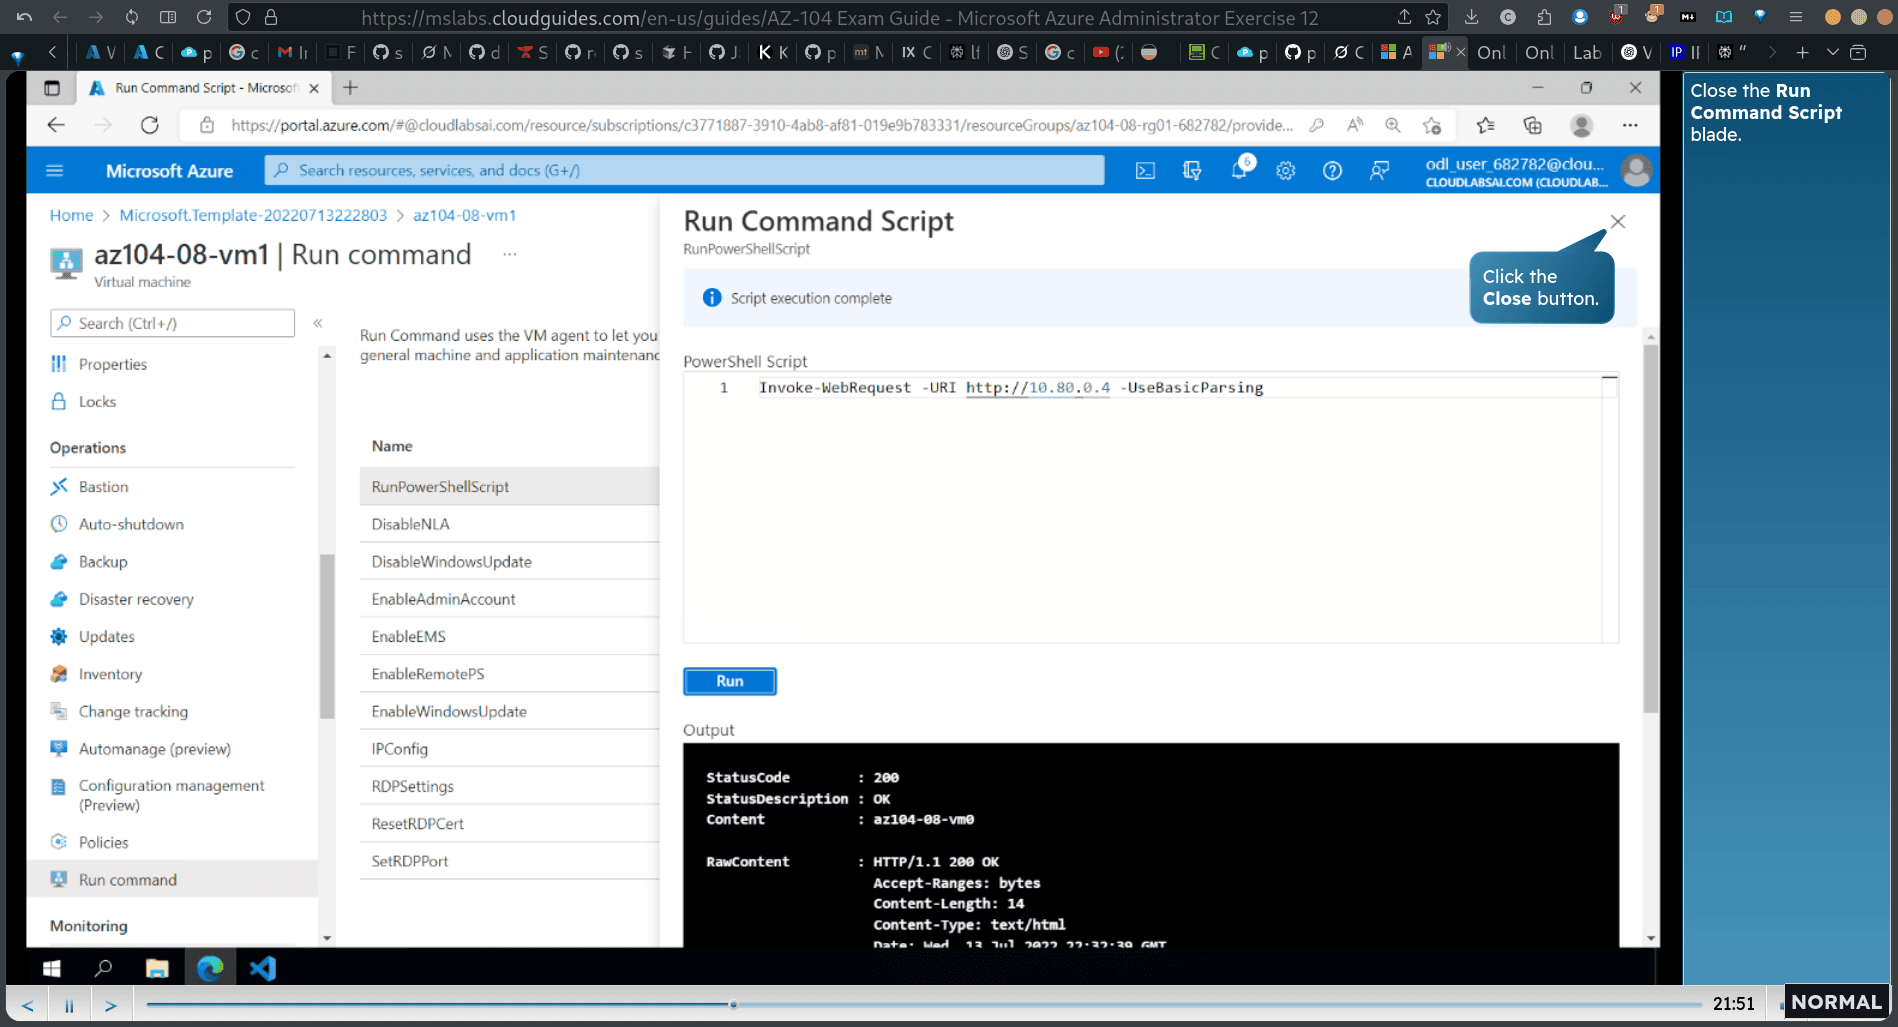Open the az104-08-vm1 breadcrumb link
The height and width of the screenshot is (1027, 1898).
point(464,215)
